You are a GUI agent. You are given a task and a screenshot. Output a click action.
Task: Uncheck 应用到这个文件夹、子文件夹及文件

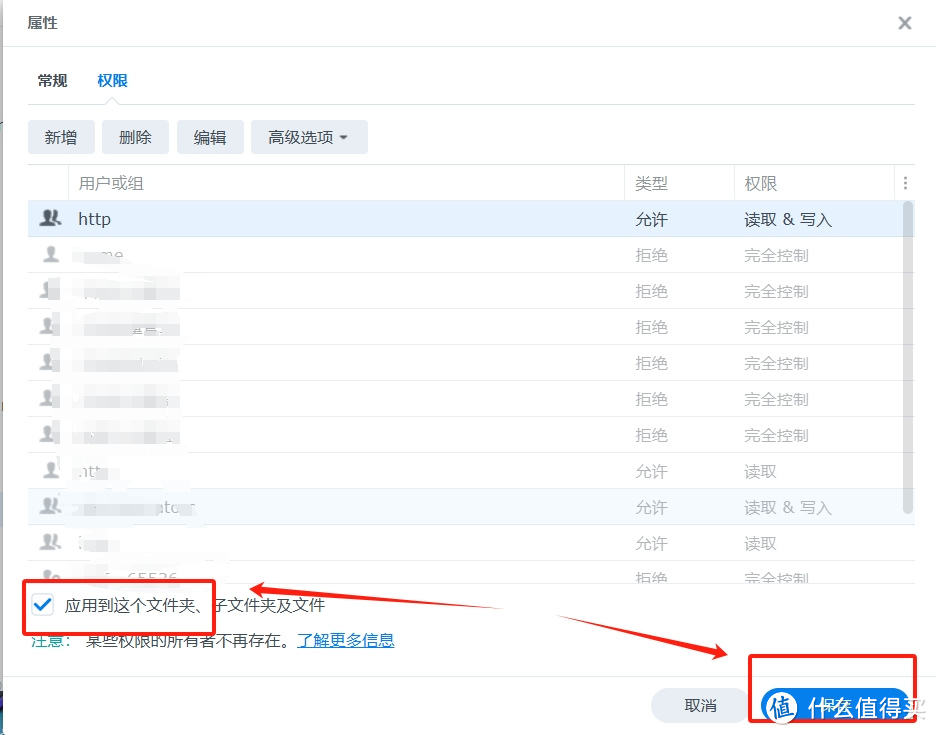tap(41, 605)
